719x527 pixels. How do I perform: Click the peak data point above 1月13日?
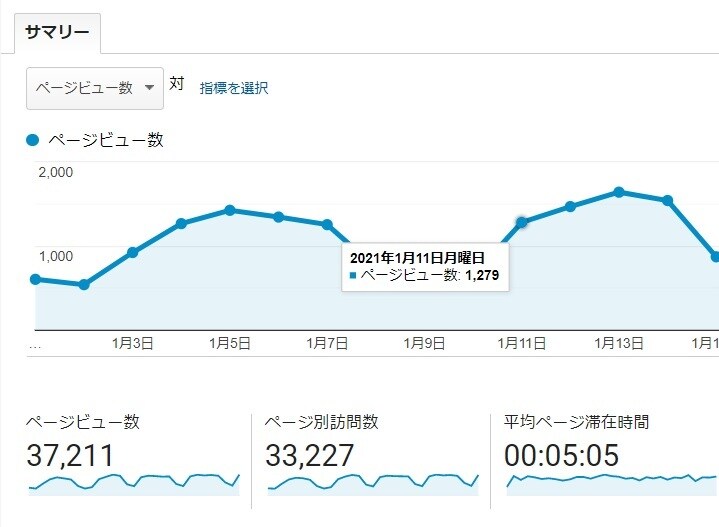tap(619, 192)
